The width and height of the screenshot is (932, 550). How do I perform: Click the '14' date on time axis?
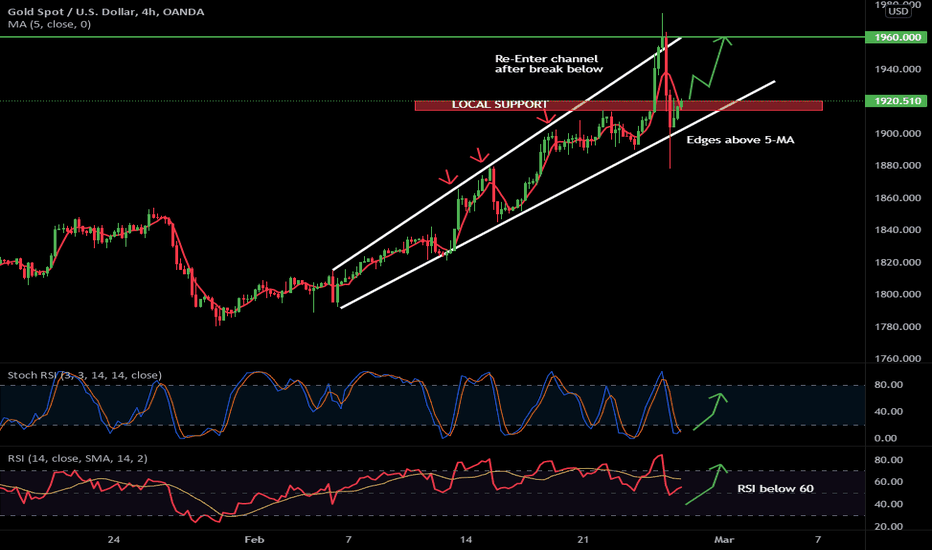[x=466, y=540]
